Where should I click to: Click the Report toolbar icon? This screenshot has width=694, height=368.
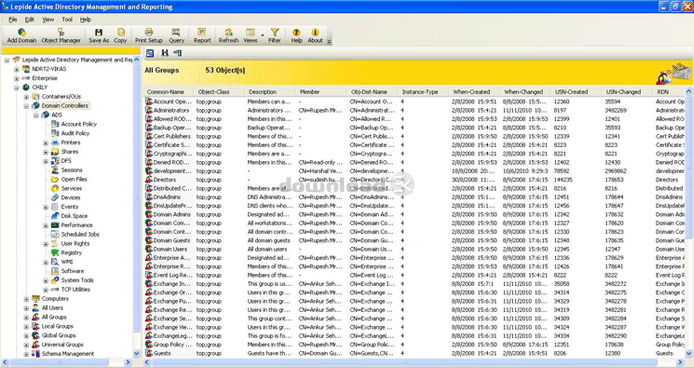point(202,35)
